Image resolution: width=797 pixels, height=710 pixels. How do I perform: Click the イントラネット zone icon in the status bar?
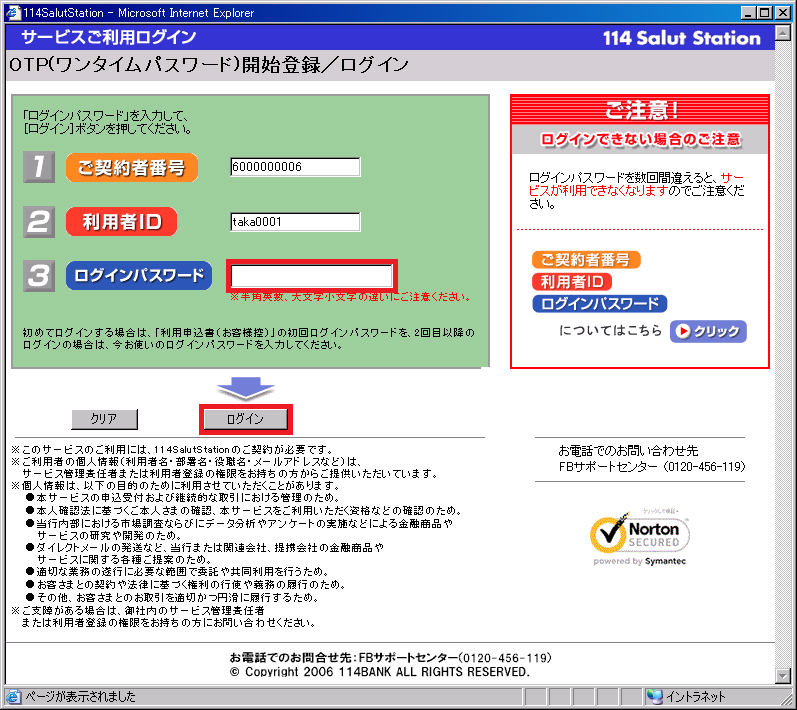(655, 697)
